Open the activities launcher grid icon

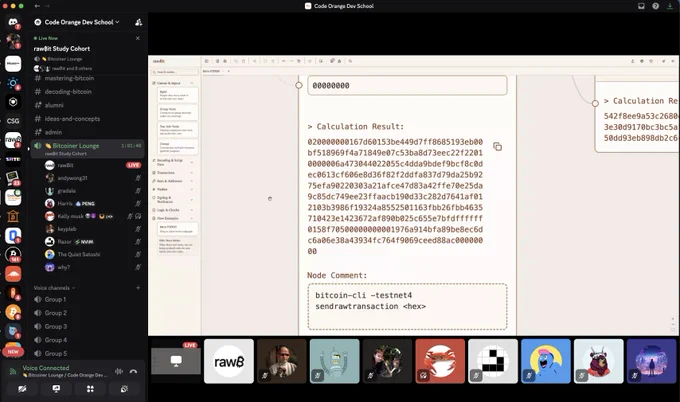point(90,389)
